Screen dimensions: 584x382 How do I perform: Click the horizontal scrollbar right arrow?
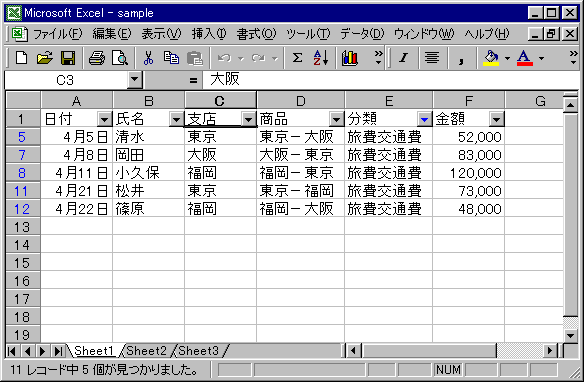coord(549,351)
